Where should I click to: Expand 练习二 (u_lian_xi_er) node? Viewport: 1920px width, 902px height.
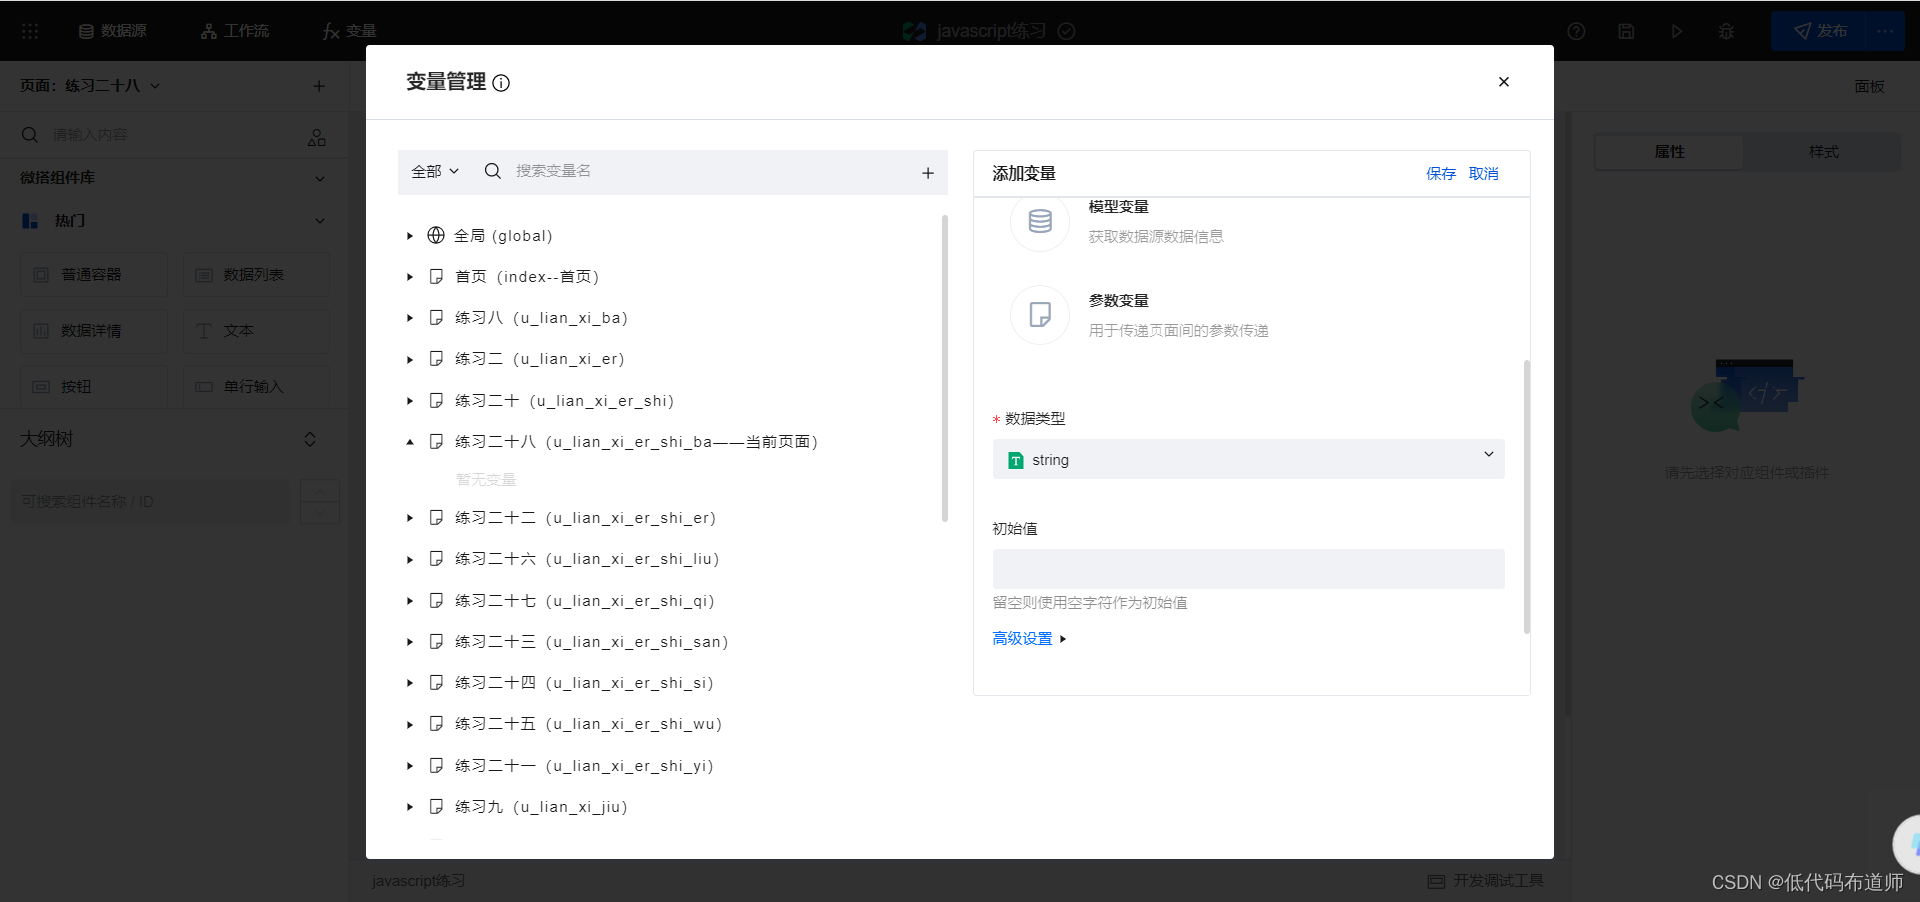coord(410,359)
